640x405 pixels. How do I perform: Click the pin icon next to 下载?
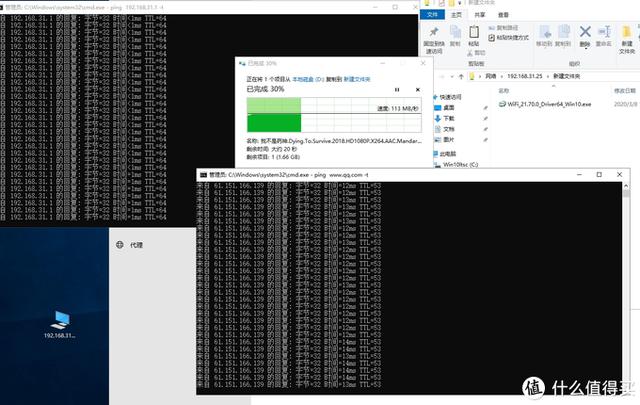pyautogui.click(x=486, y=119)
